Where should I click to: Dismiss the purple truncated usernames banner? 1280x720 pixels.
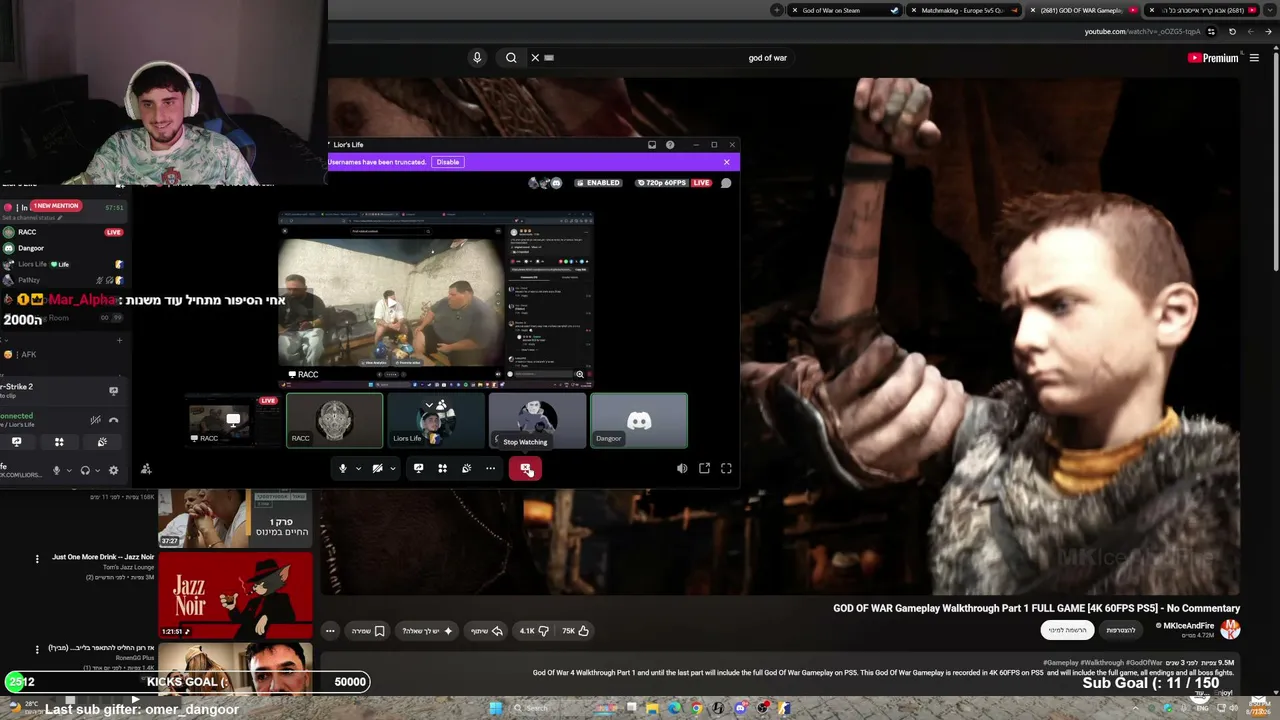click(727, 162)
